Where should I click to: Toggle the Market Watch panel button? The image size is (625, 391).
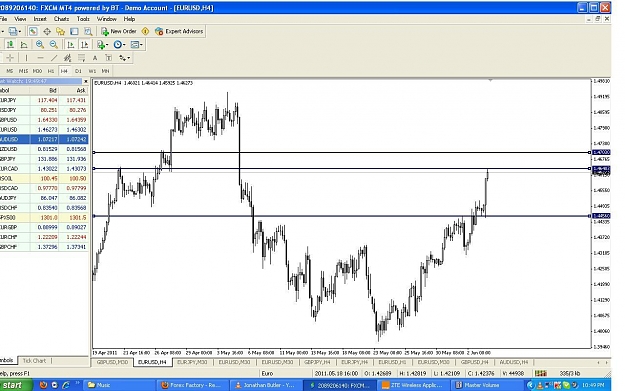pos(33,31)
